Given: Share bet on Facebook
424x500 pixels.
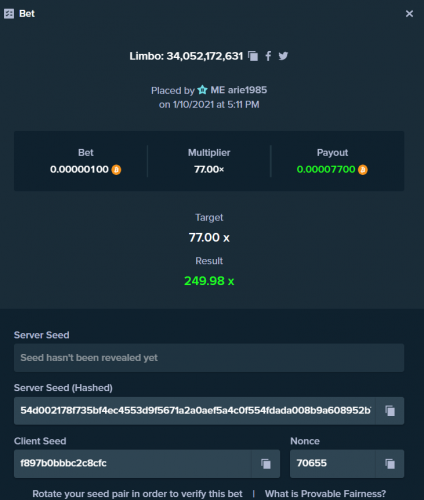Looking at the screenshot, I should click(x=268, y=56).
